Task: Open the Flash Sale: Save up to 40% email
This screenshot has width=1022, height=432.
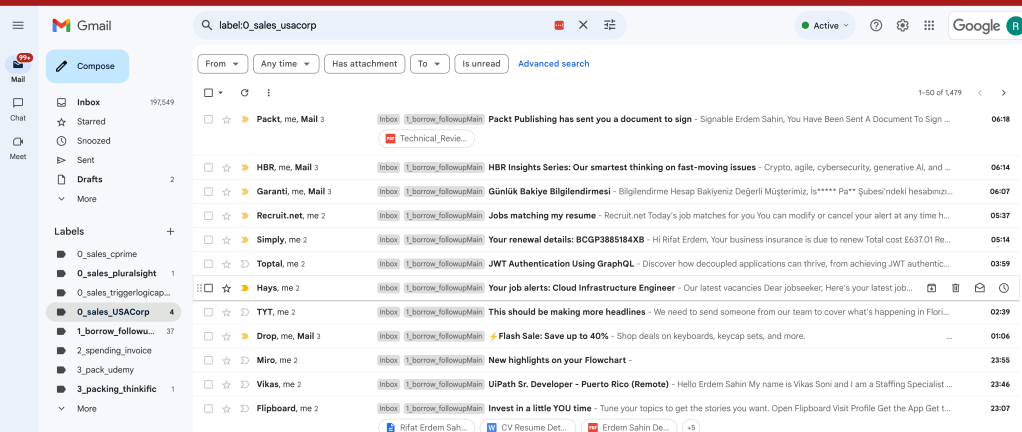Action: point(604,336)
